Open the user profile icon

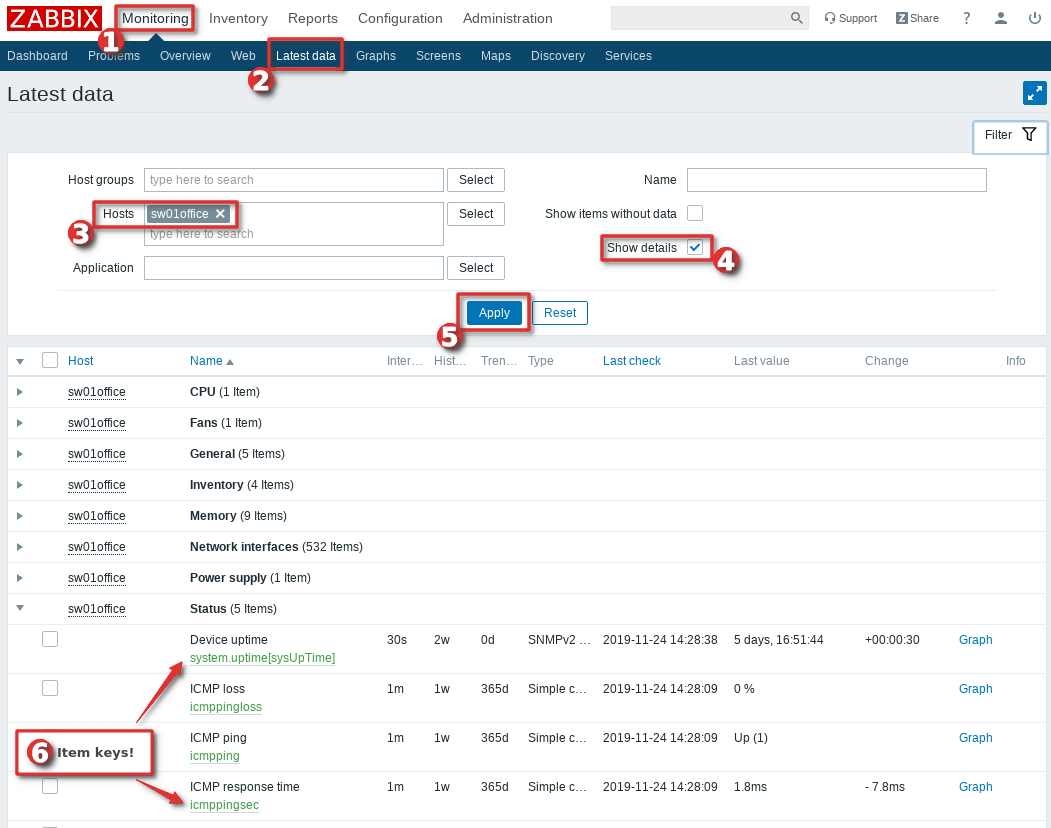click(x=1000, y=18)
